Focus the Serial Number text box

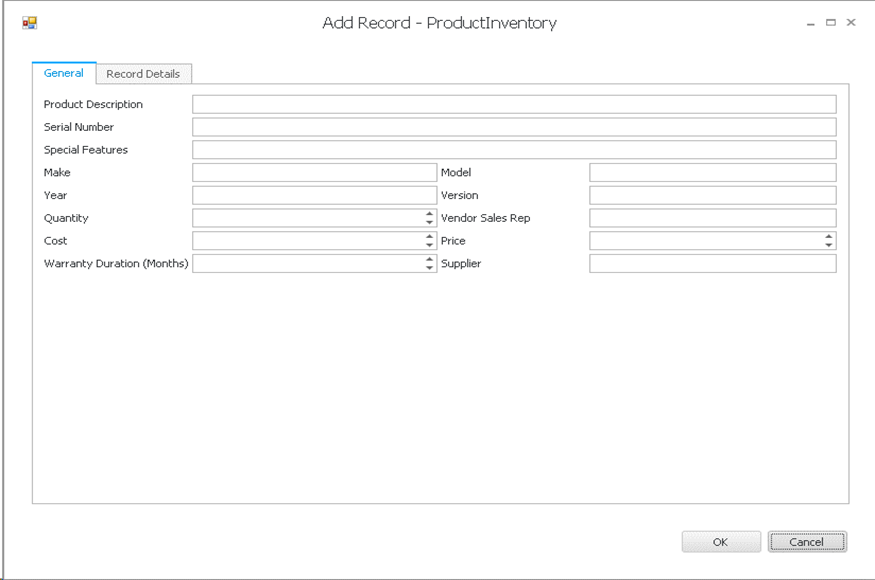(513, 127)
